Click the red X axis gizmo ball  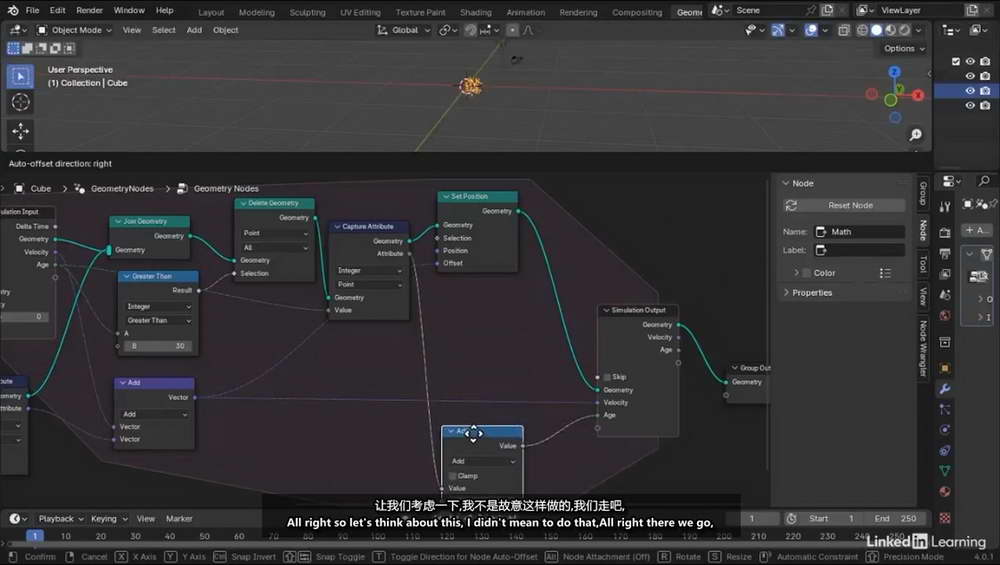point(918,95)
